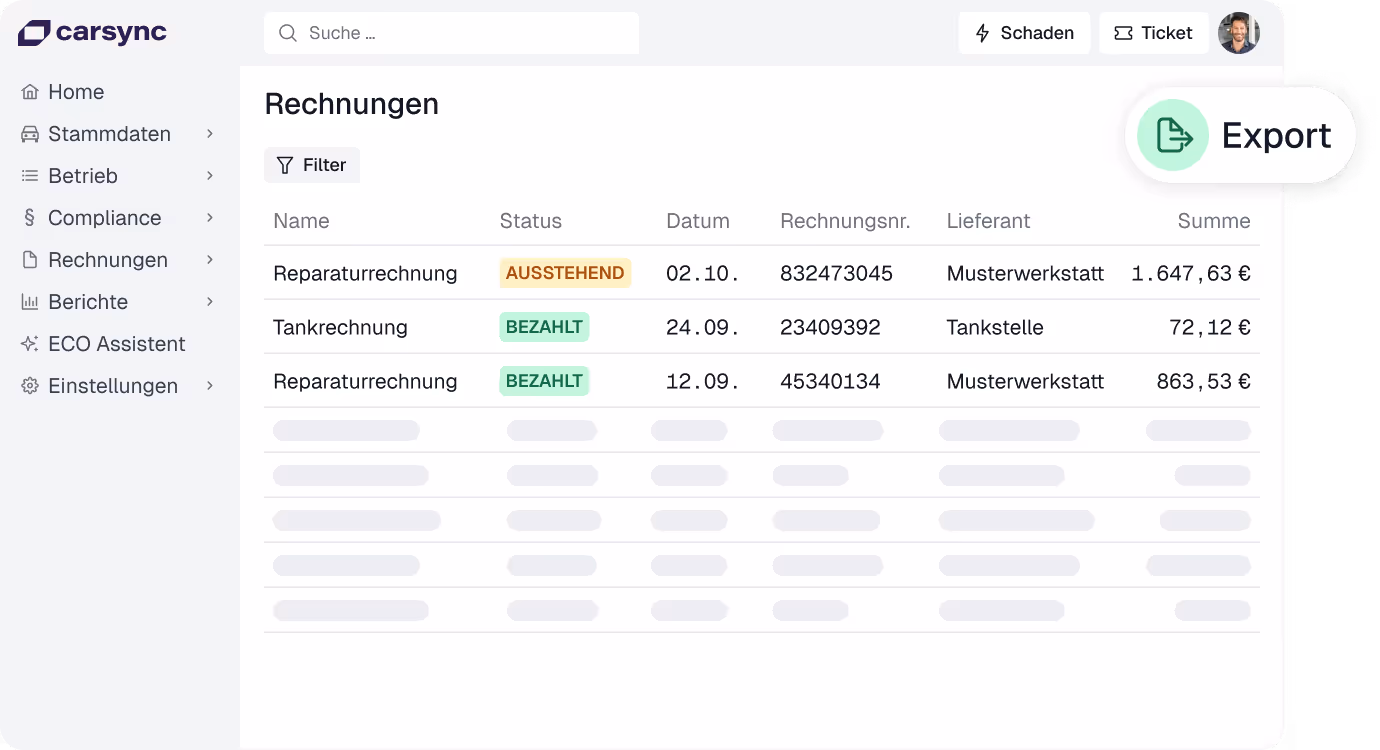This screenshot has height=750, width=1380.
Task: Create a Ticket via top button
Action: [x=1154, y=33]
